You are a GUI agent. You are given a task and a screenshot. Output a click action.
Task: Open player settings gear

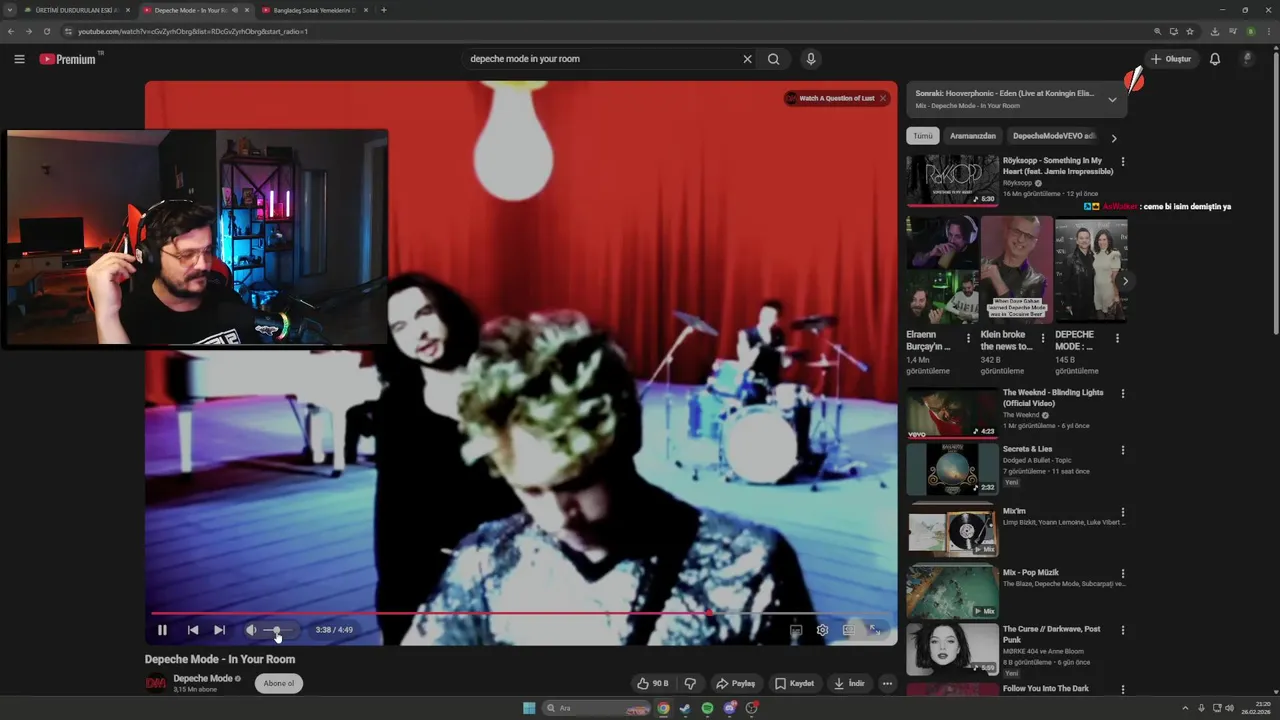[822, 630]
